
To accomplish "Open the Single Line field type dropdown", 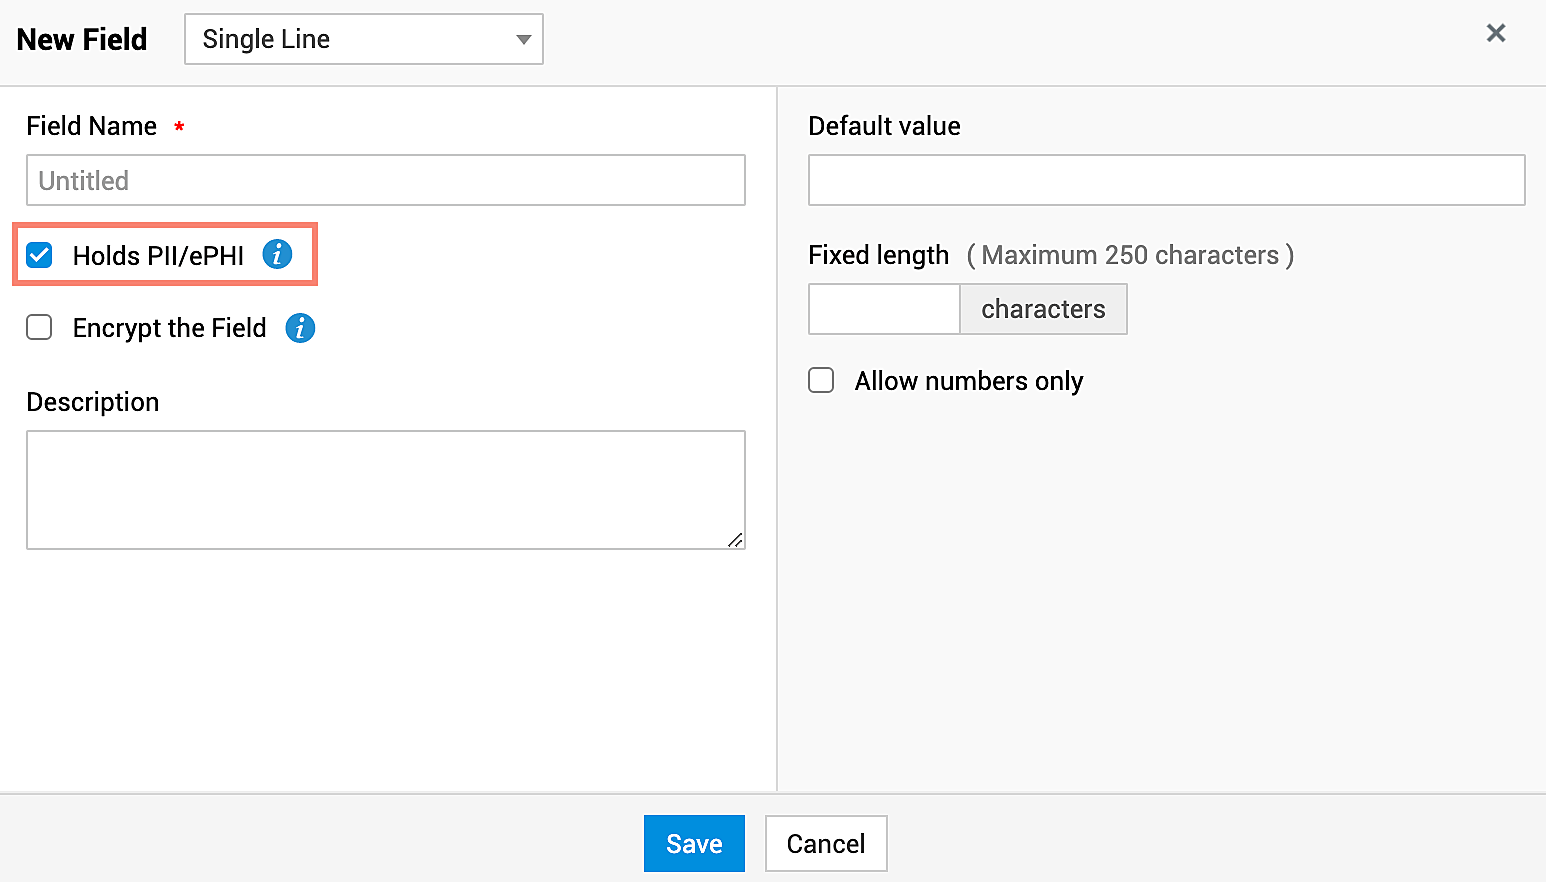I will coord(364,39).
